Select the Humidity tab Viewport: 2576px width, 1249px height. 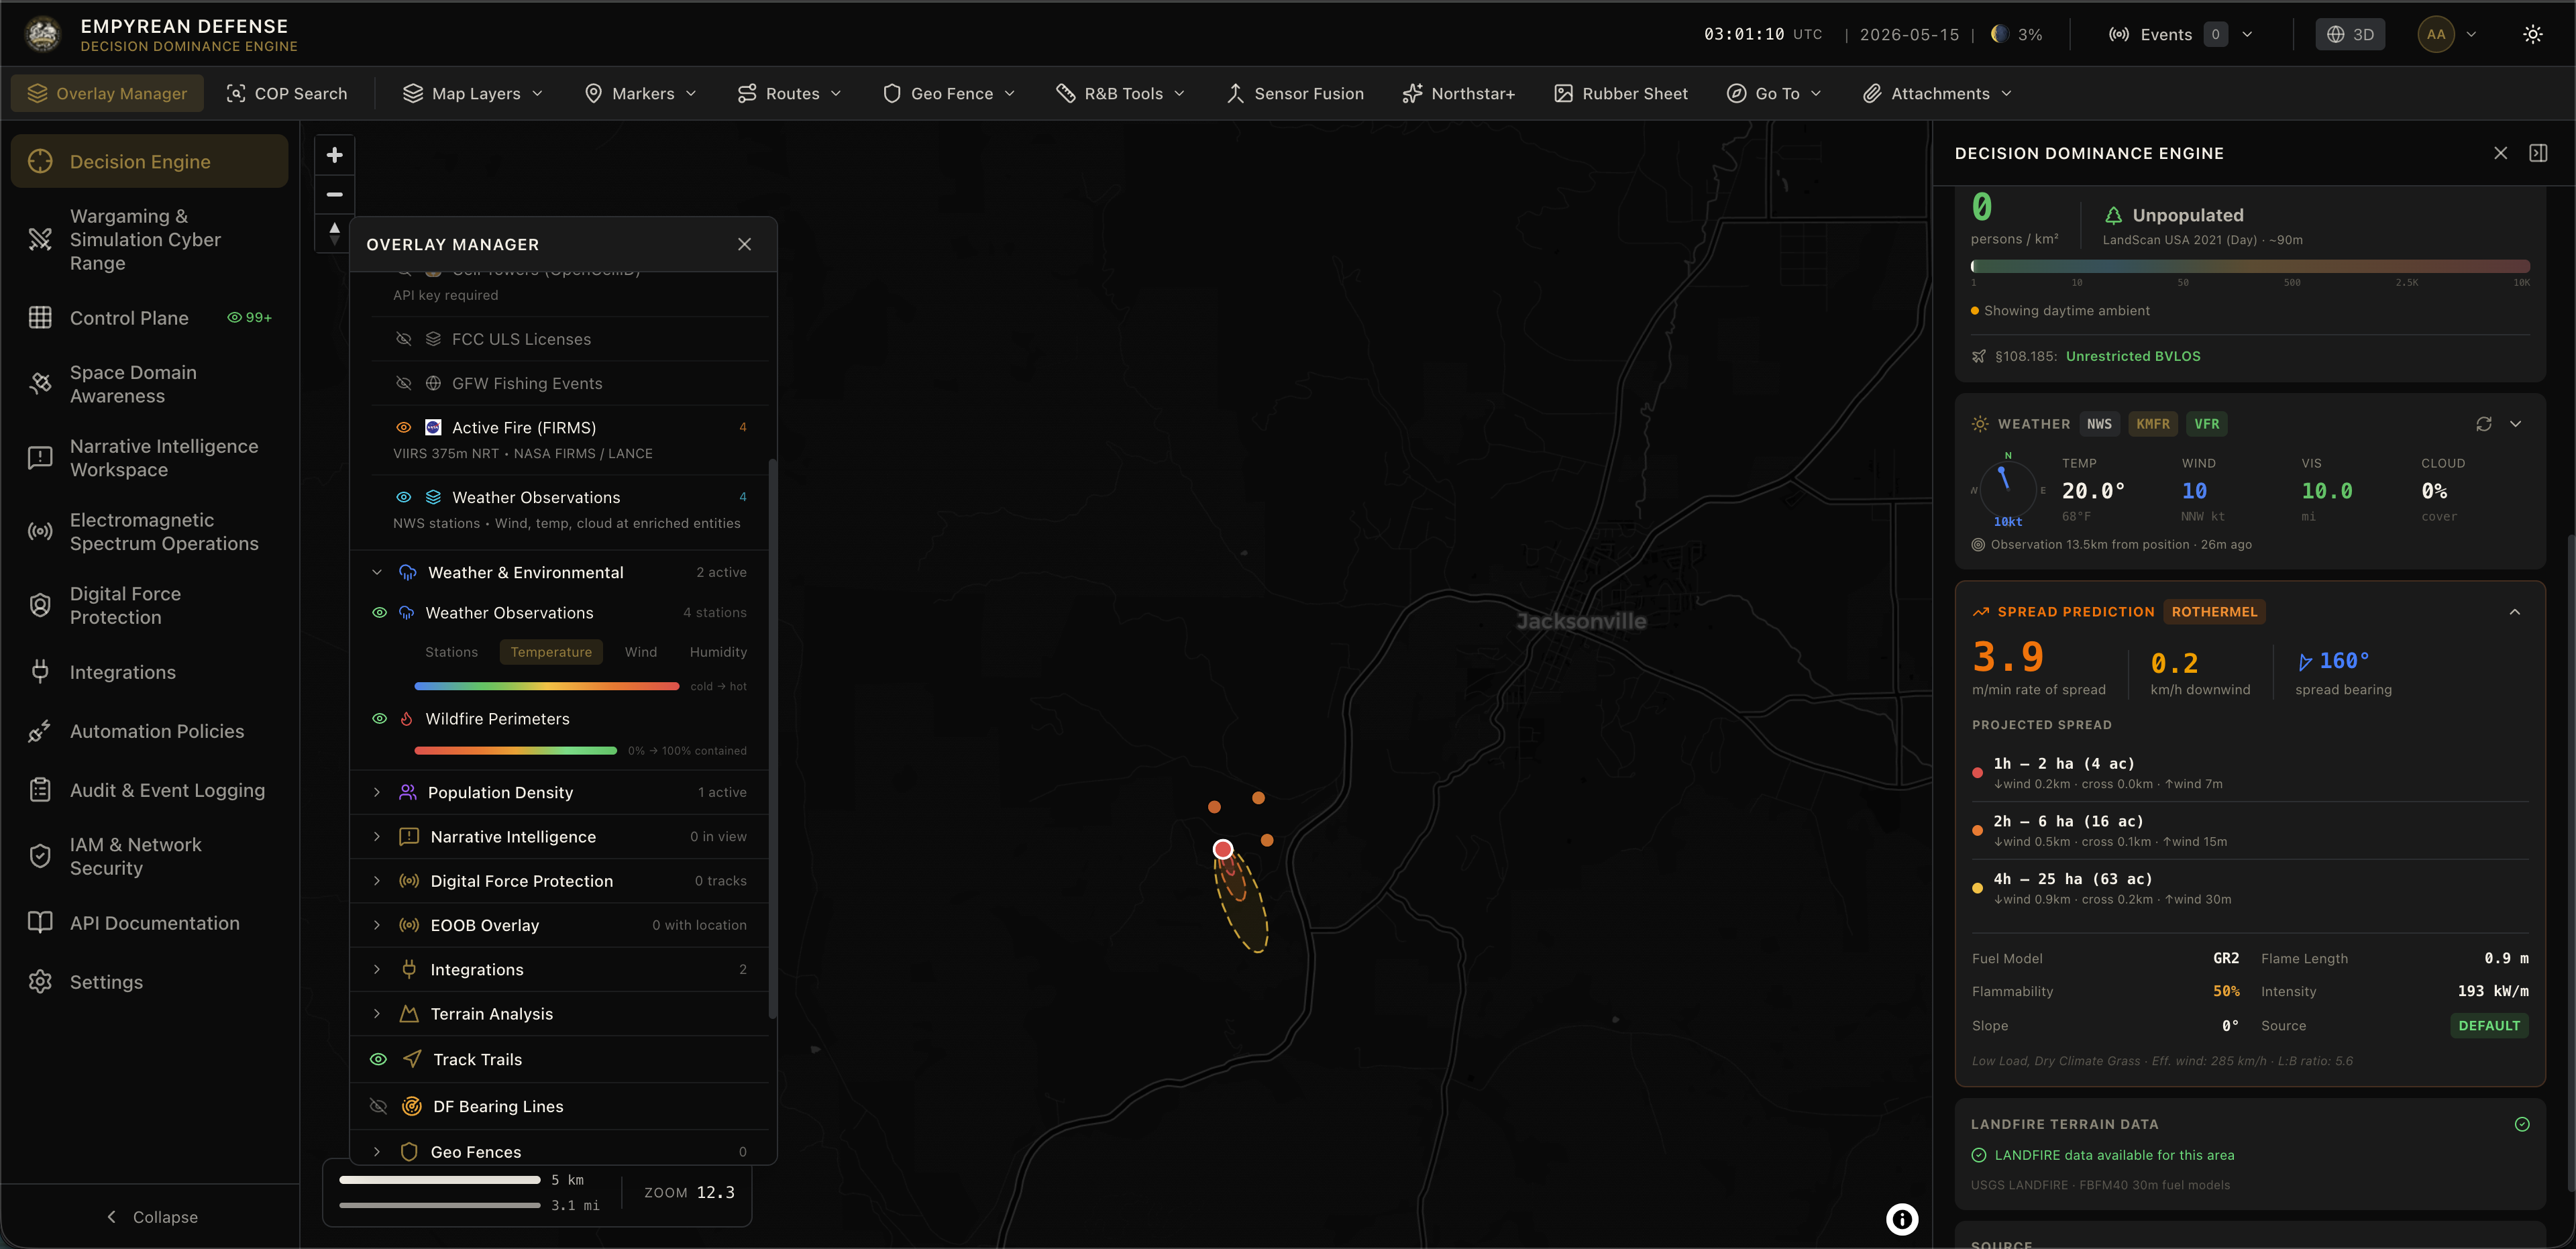tap(718, 652)
